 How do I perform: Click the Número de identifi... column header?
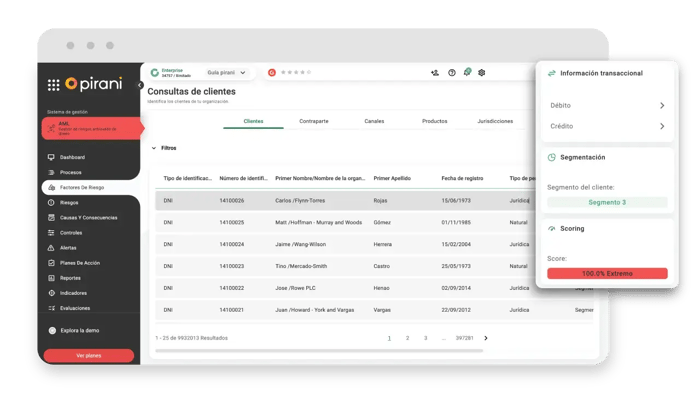point(243,178)
